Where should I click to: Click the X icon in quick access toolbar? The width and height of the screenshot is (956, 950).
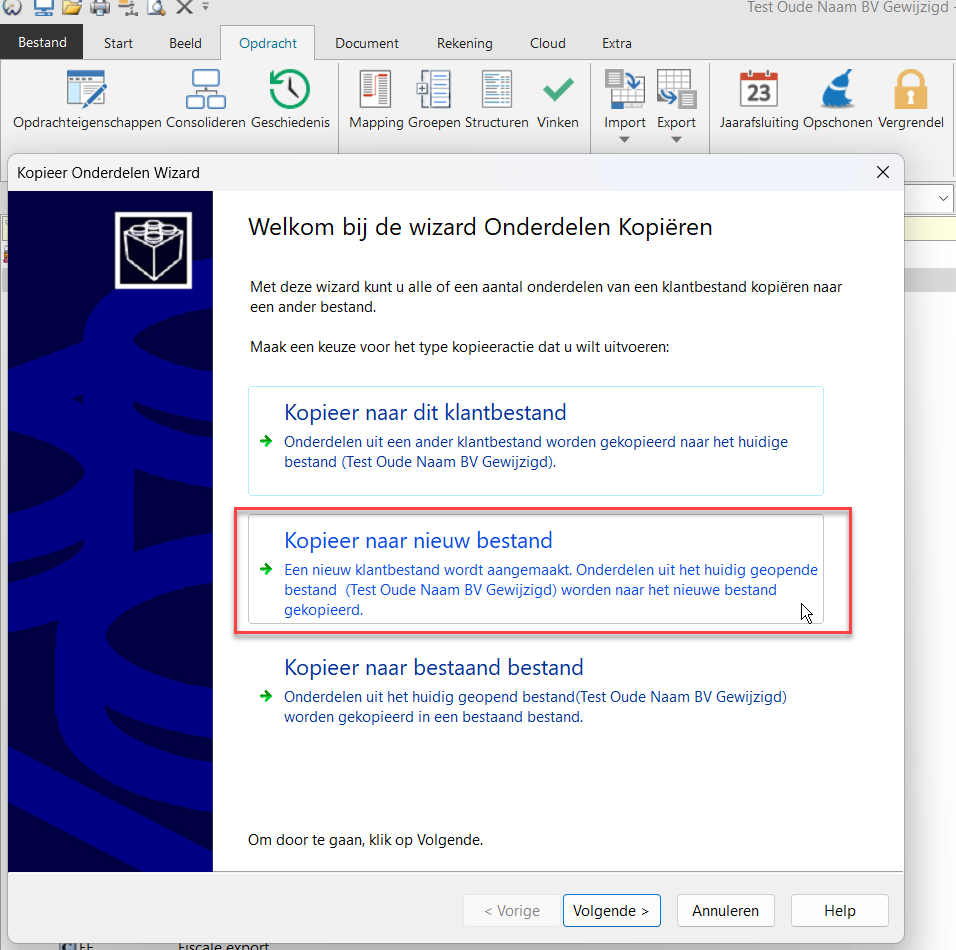click(184, 7)
